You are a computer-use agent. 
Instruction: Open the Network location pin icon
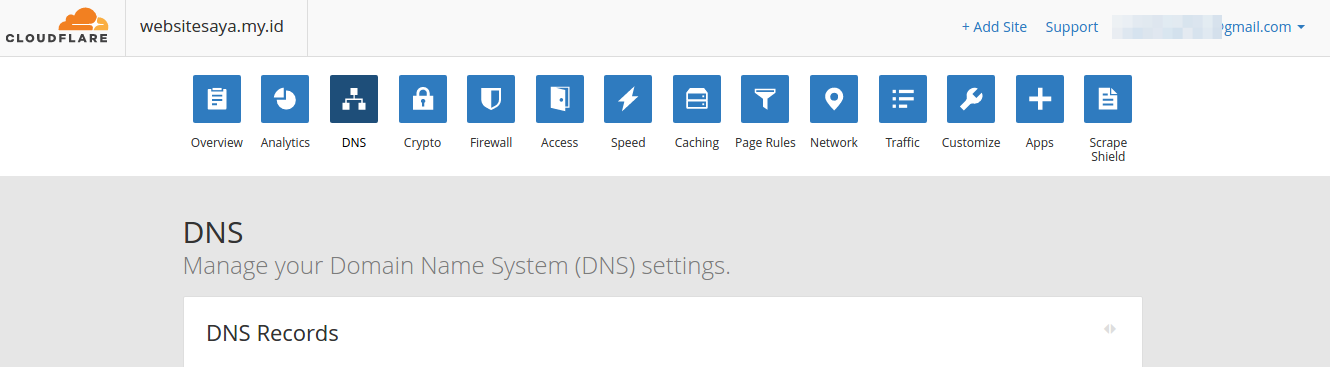pyautogui.click(x=834, y=99)
